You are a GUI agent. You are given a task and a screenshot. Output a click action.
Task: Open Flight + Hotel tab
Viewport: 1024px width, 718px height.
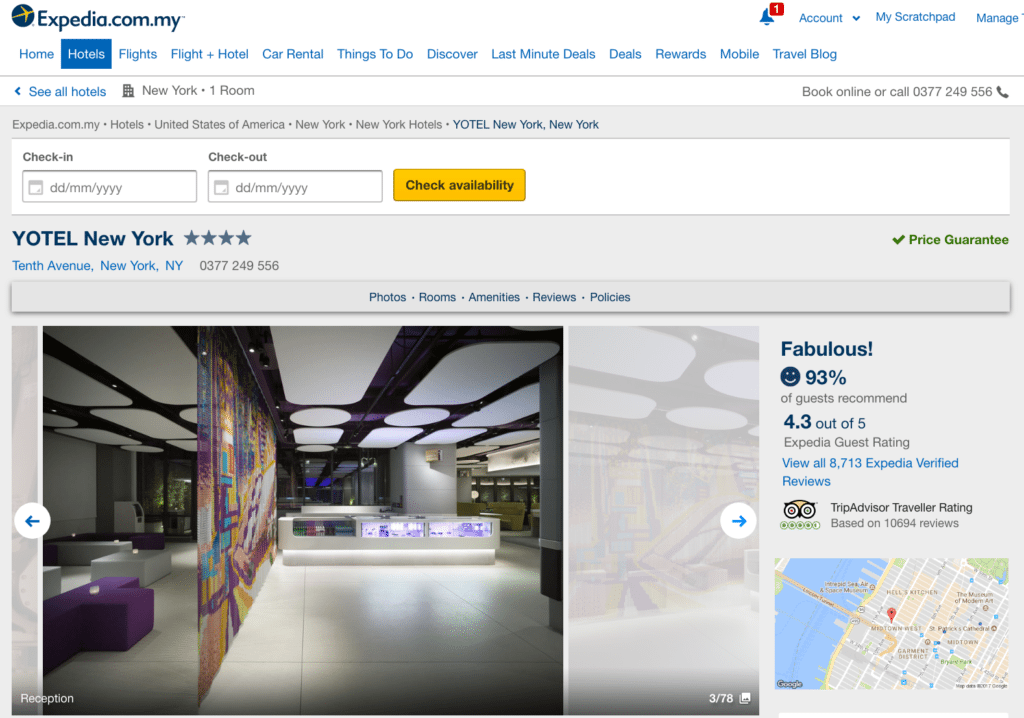[x=210, y=54]
